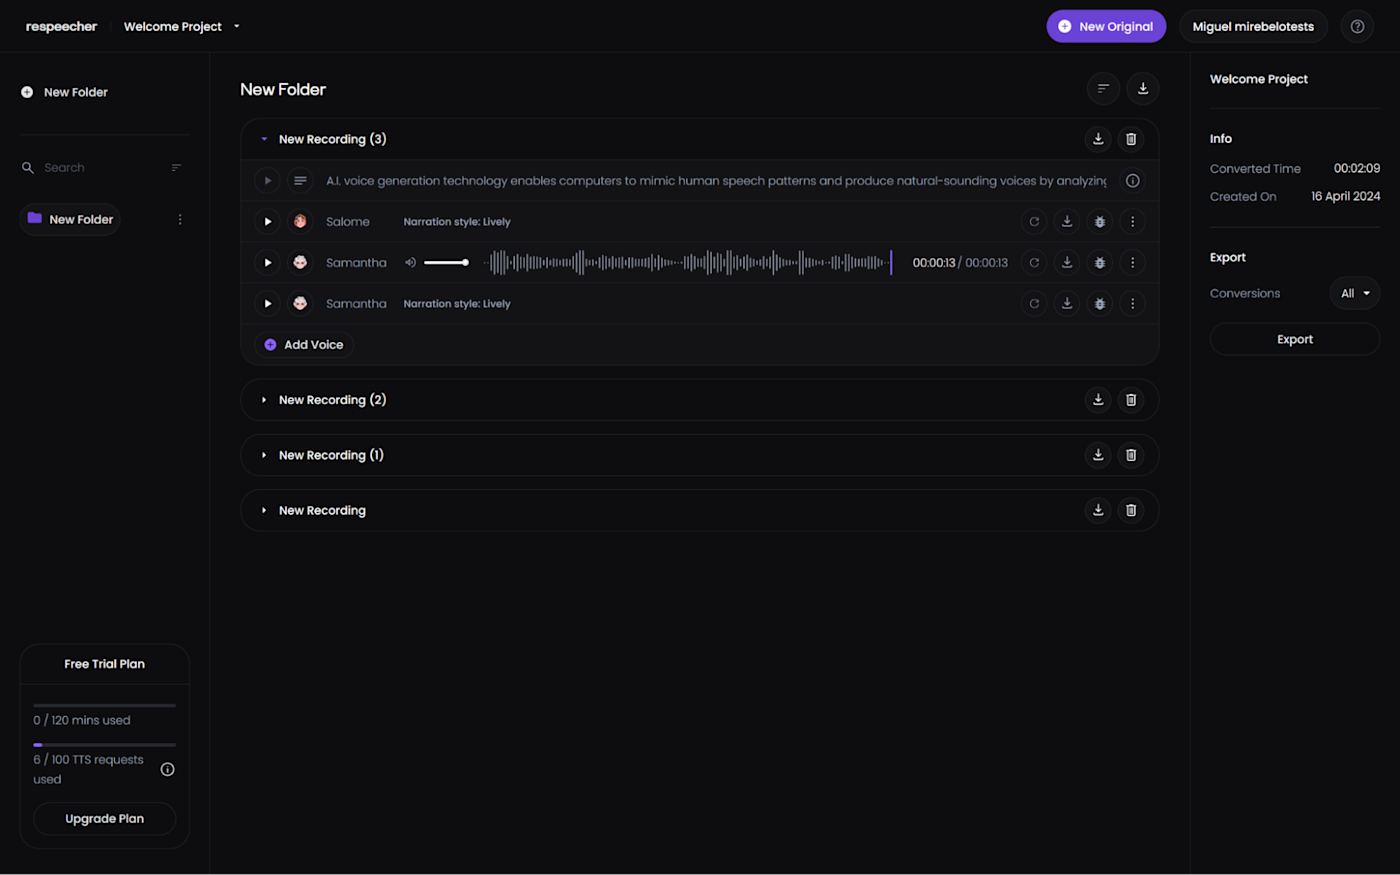Screen dimensions: 1400x875
Task: Mute the Samantha playback volume
Action: pyautogui.click(x=409, y=262)
